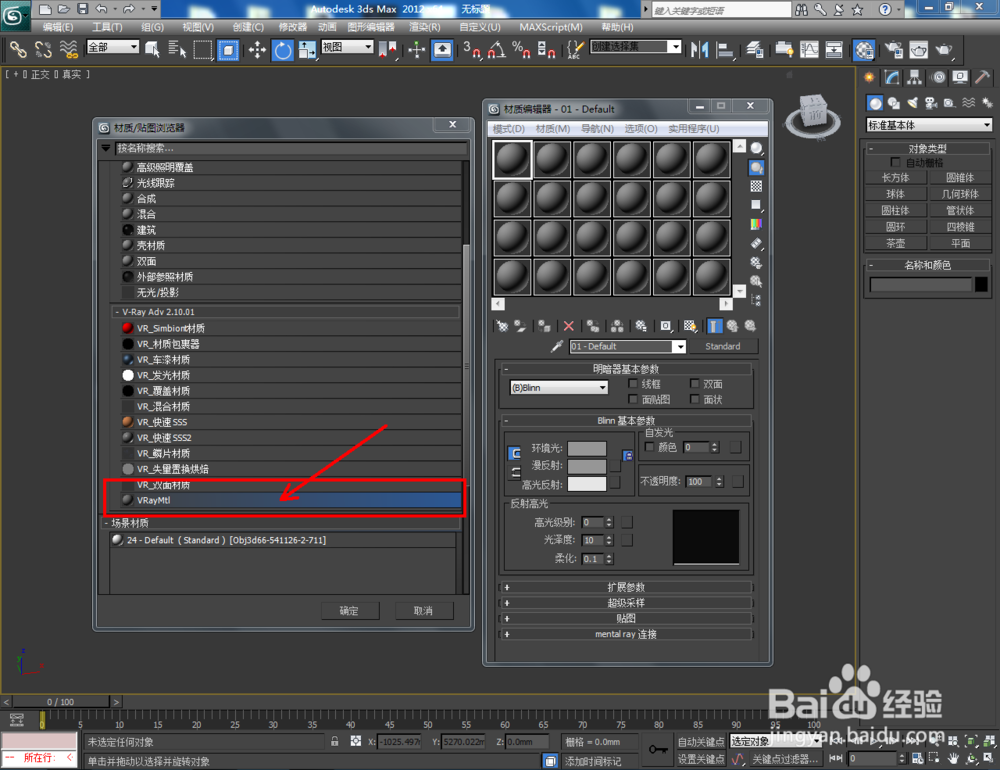Open the 01 - Default material name dropdown
Screen dimensions: 1000x770
pos(628,346)
